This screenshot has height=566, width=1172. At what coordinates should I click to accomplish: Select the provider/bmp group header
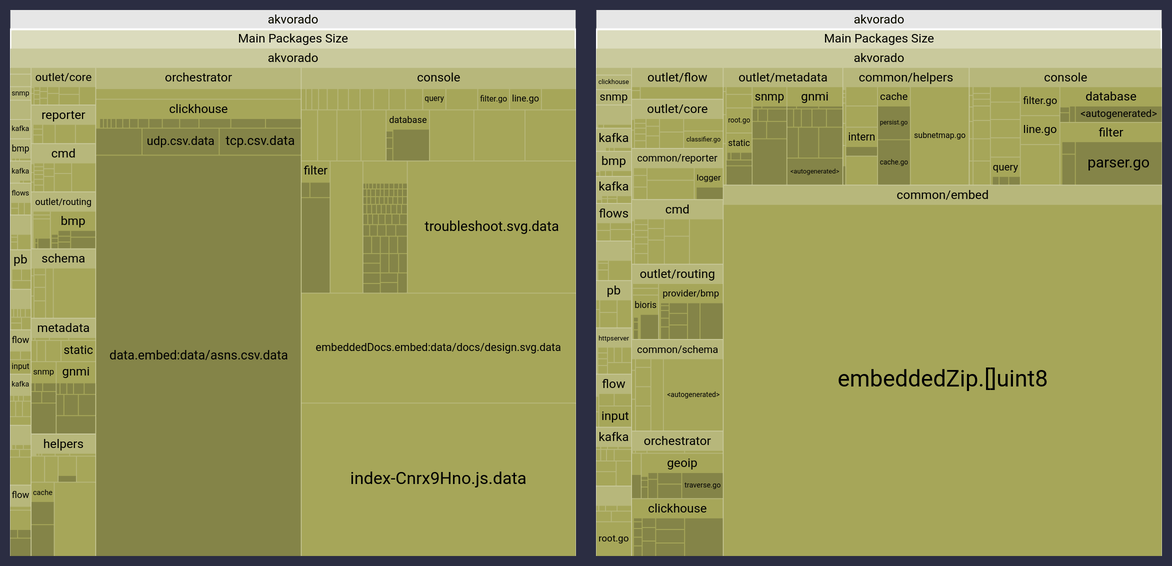tap(690, 294)
